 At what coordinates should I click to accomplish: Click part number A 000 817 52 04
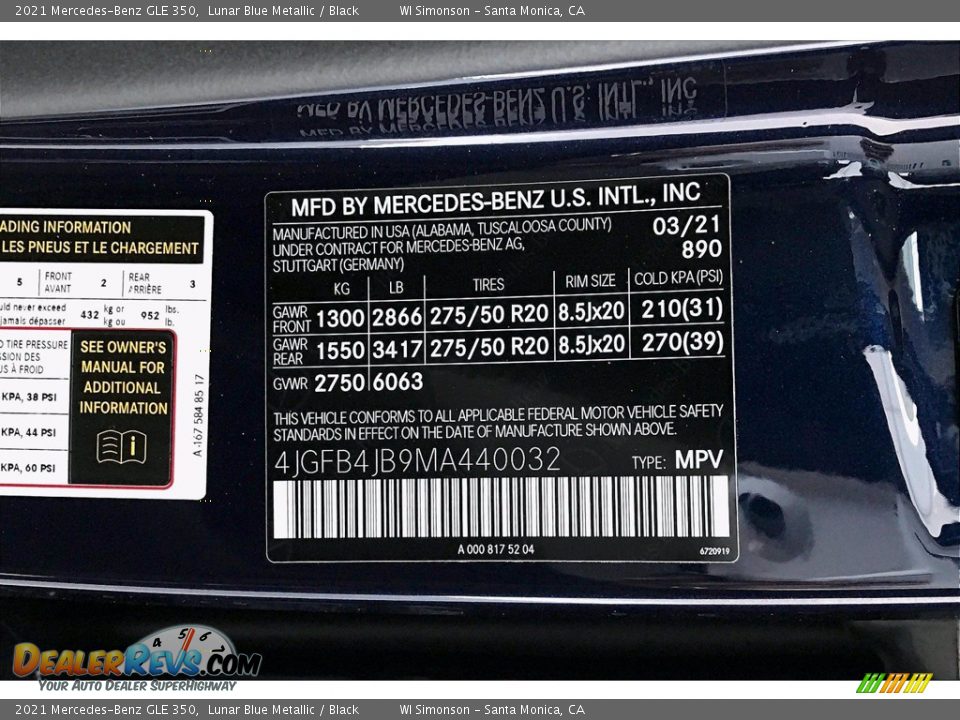point(495,549)
